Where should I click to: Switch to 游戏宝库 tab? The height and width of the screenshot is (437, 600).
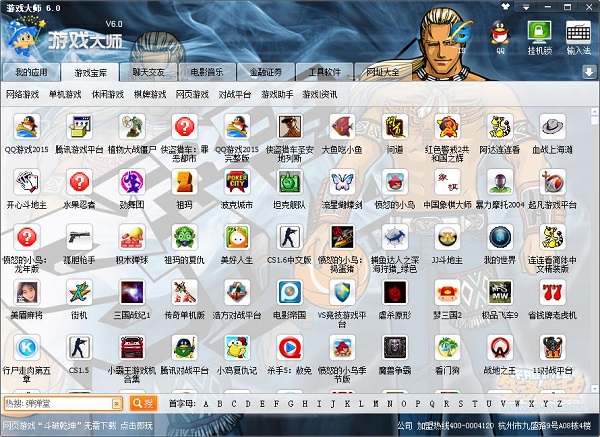point(90,72)
